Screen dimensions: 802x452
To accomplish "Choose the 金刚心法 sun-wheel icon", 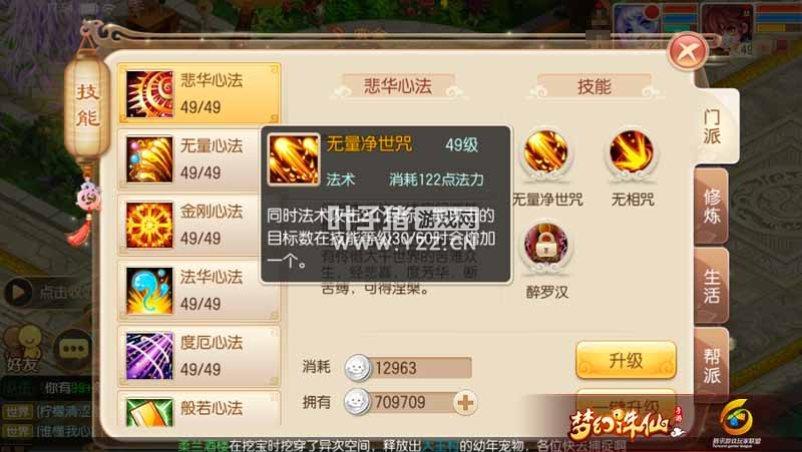I will 149,225.
